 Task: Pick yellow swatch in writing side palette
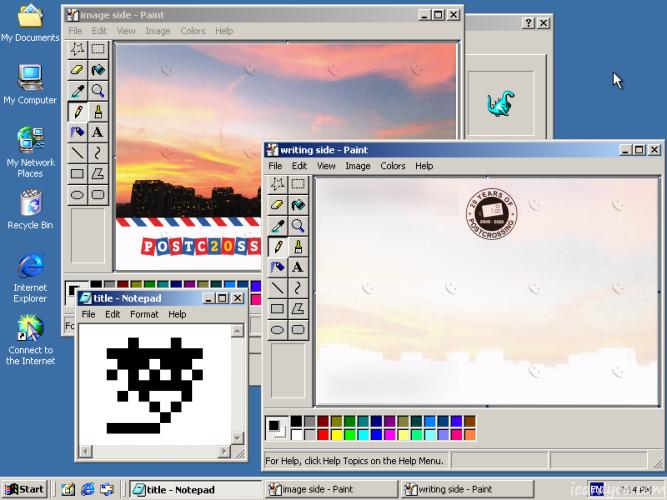click(336, 434)
